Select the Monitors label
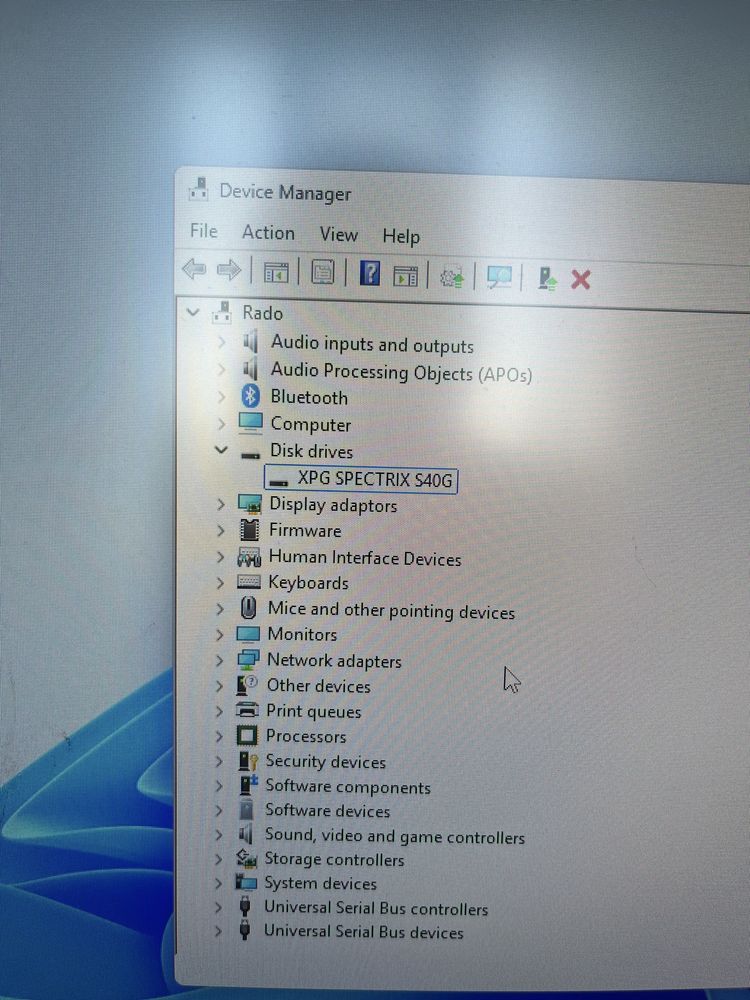This screenshot has height=1000, width=750. pos(302,634)
